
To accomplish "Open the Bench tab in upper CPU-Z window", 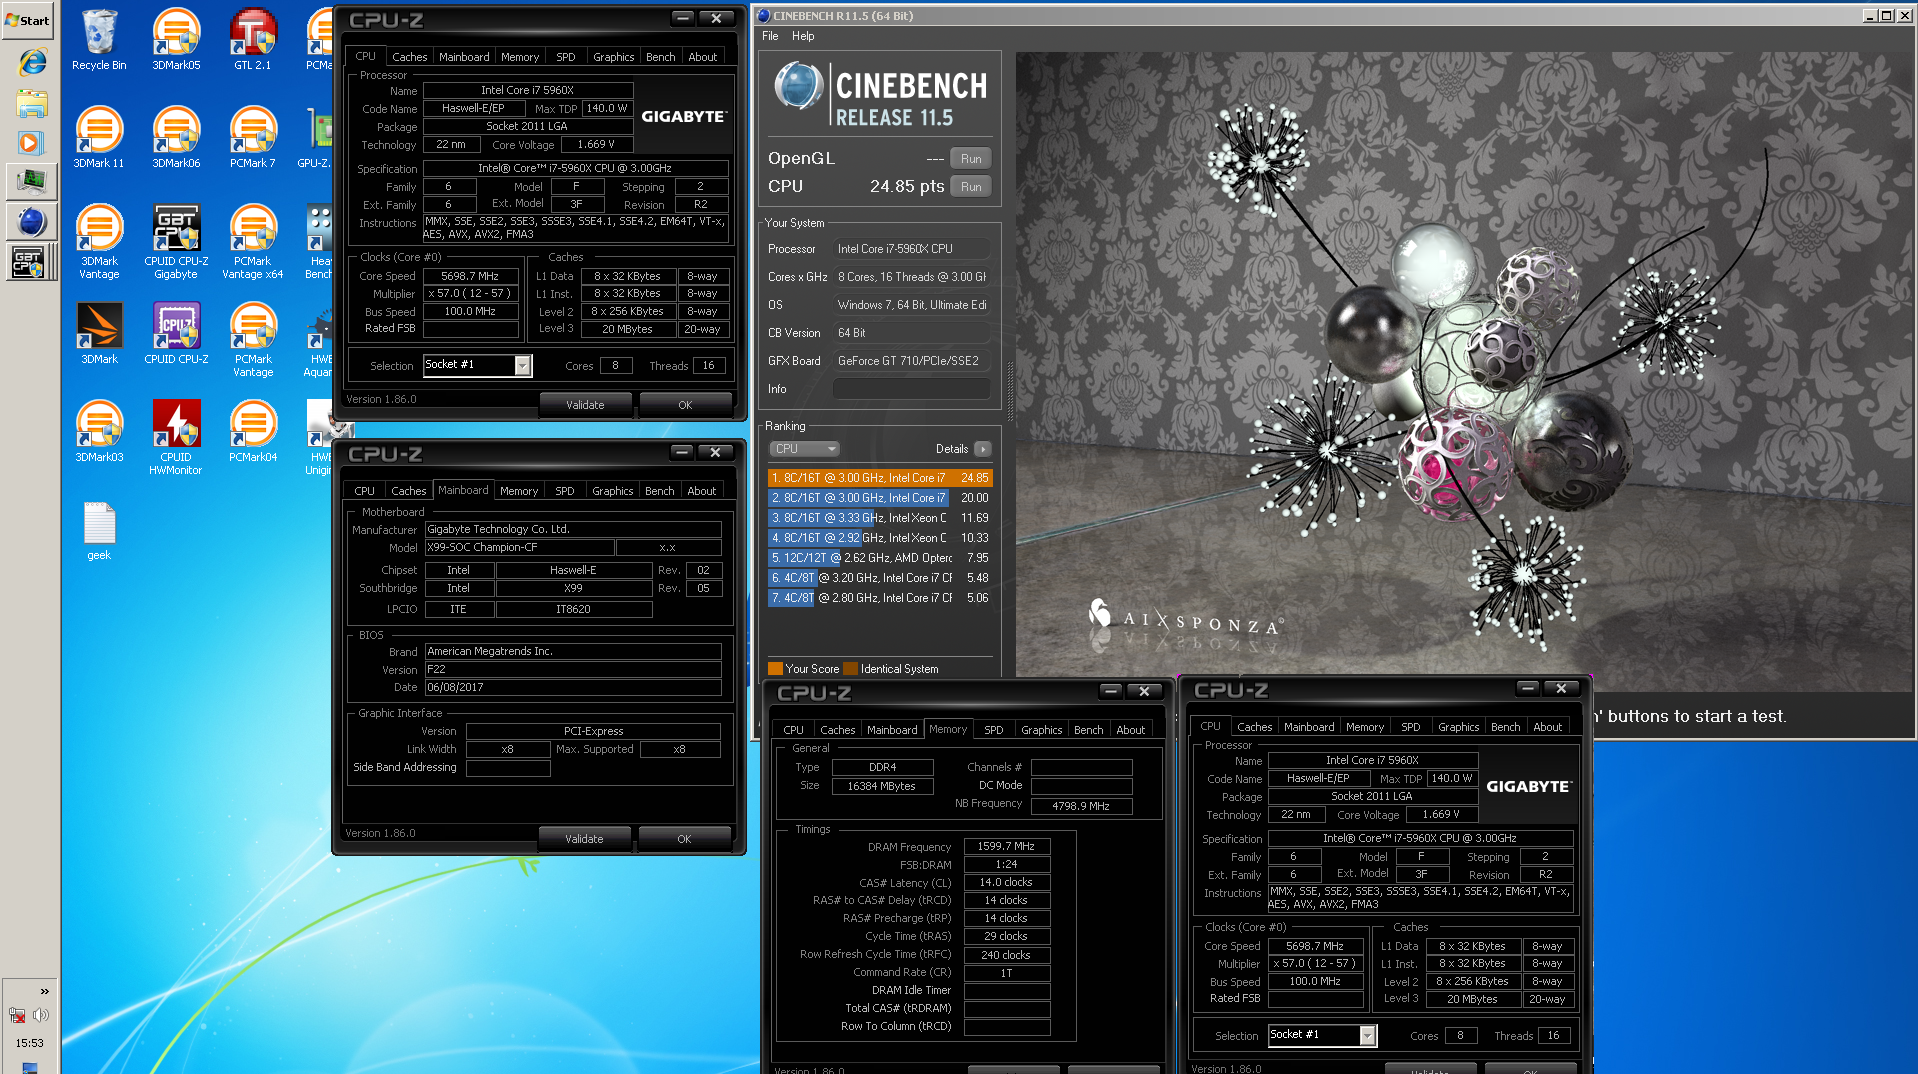I will click(660, 57).
